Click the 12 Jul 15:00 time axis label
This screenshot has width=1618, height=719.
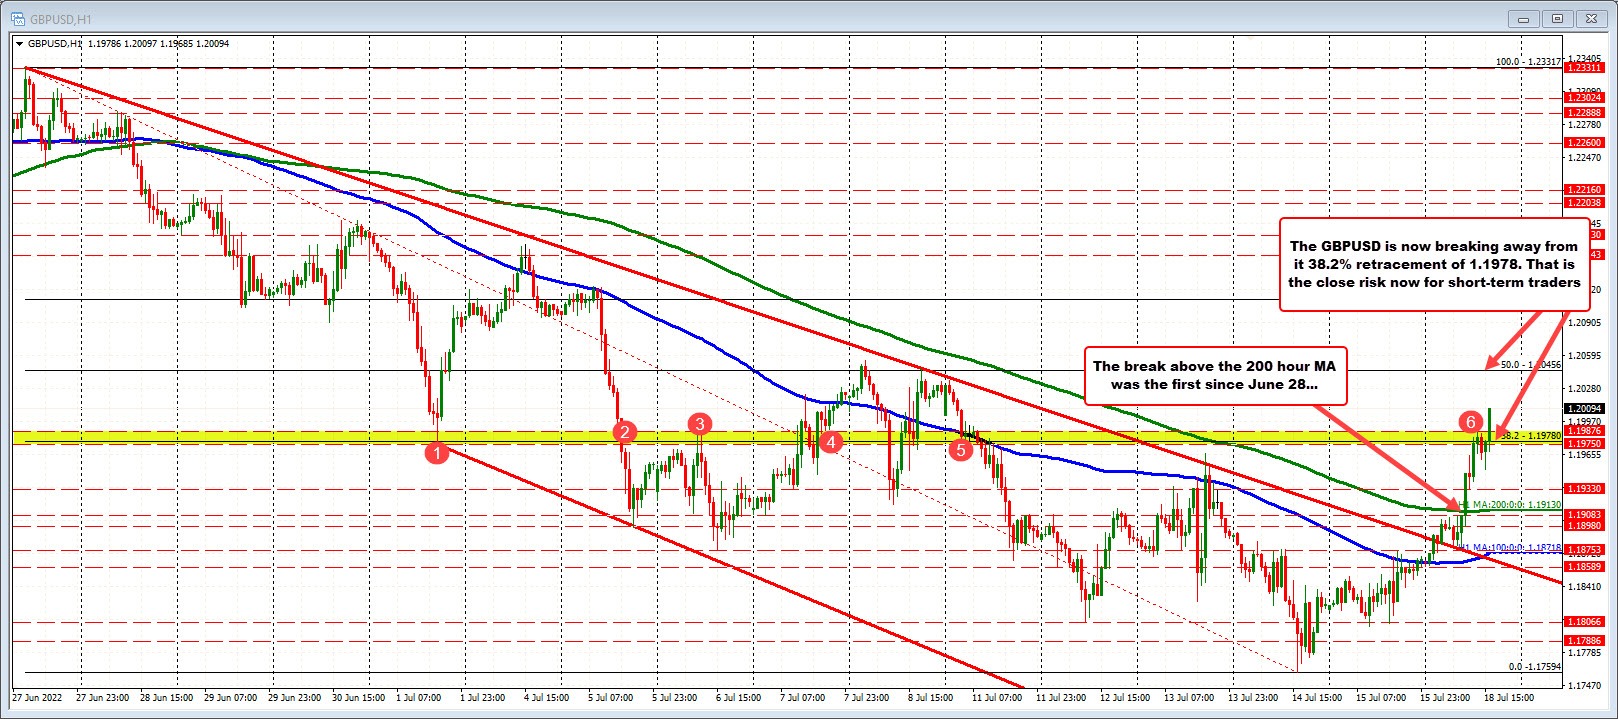(1126, 698)
